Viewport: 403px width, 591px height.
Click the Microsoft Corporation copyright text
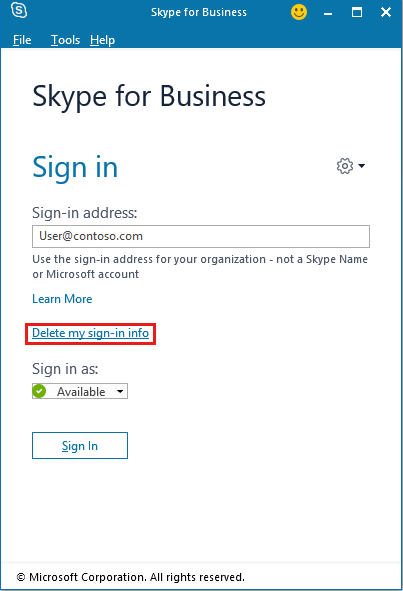tap(131, 577)
